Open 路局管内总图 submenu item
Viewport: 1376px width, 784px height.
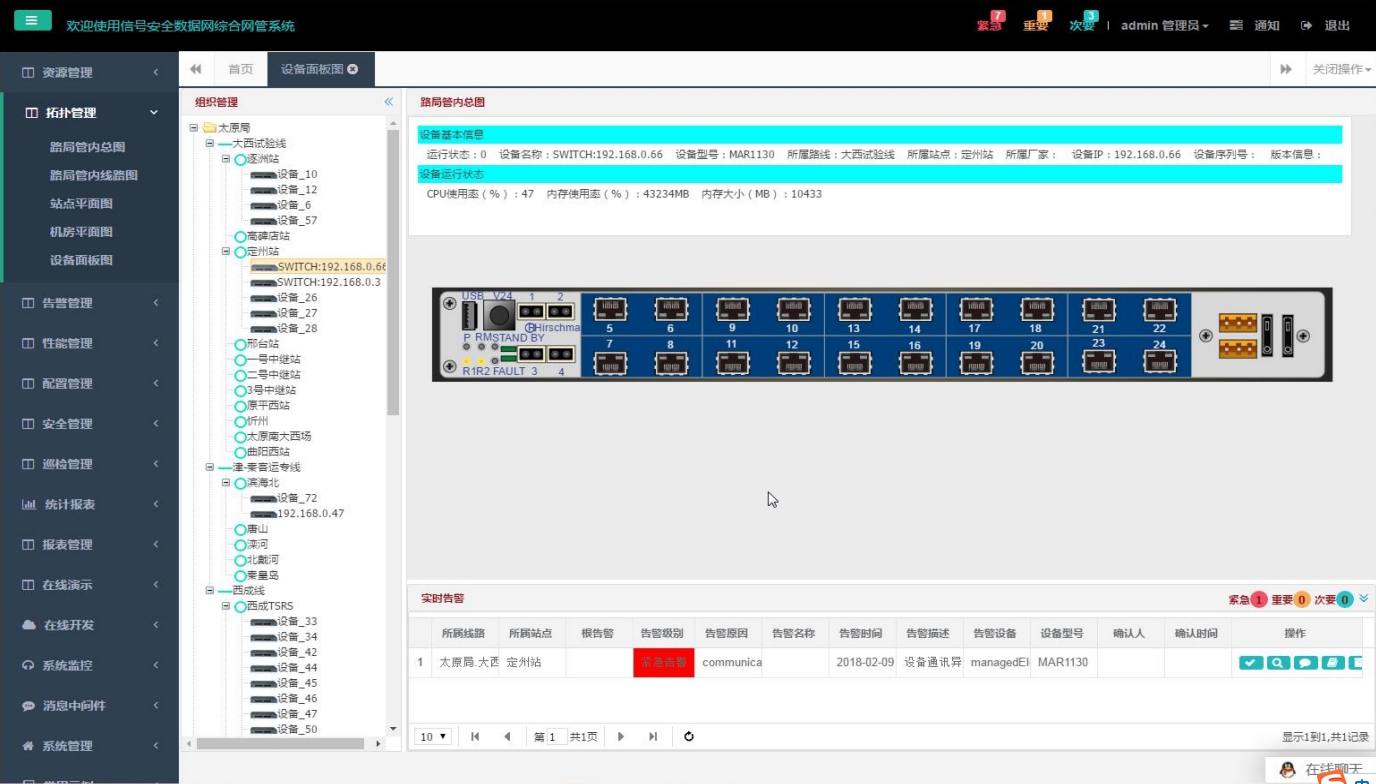pos(87,147)
